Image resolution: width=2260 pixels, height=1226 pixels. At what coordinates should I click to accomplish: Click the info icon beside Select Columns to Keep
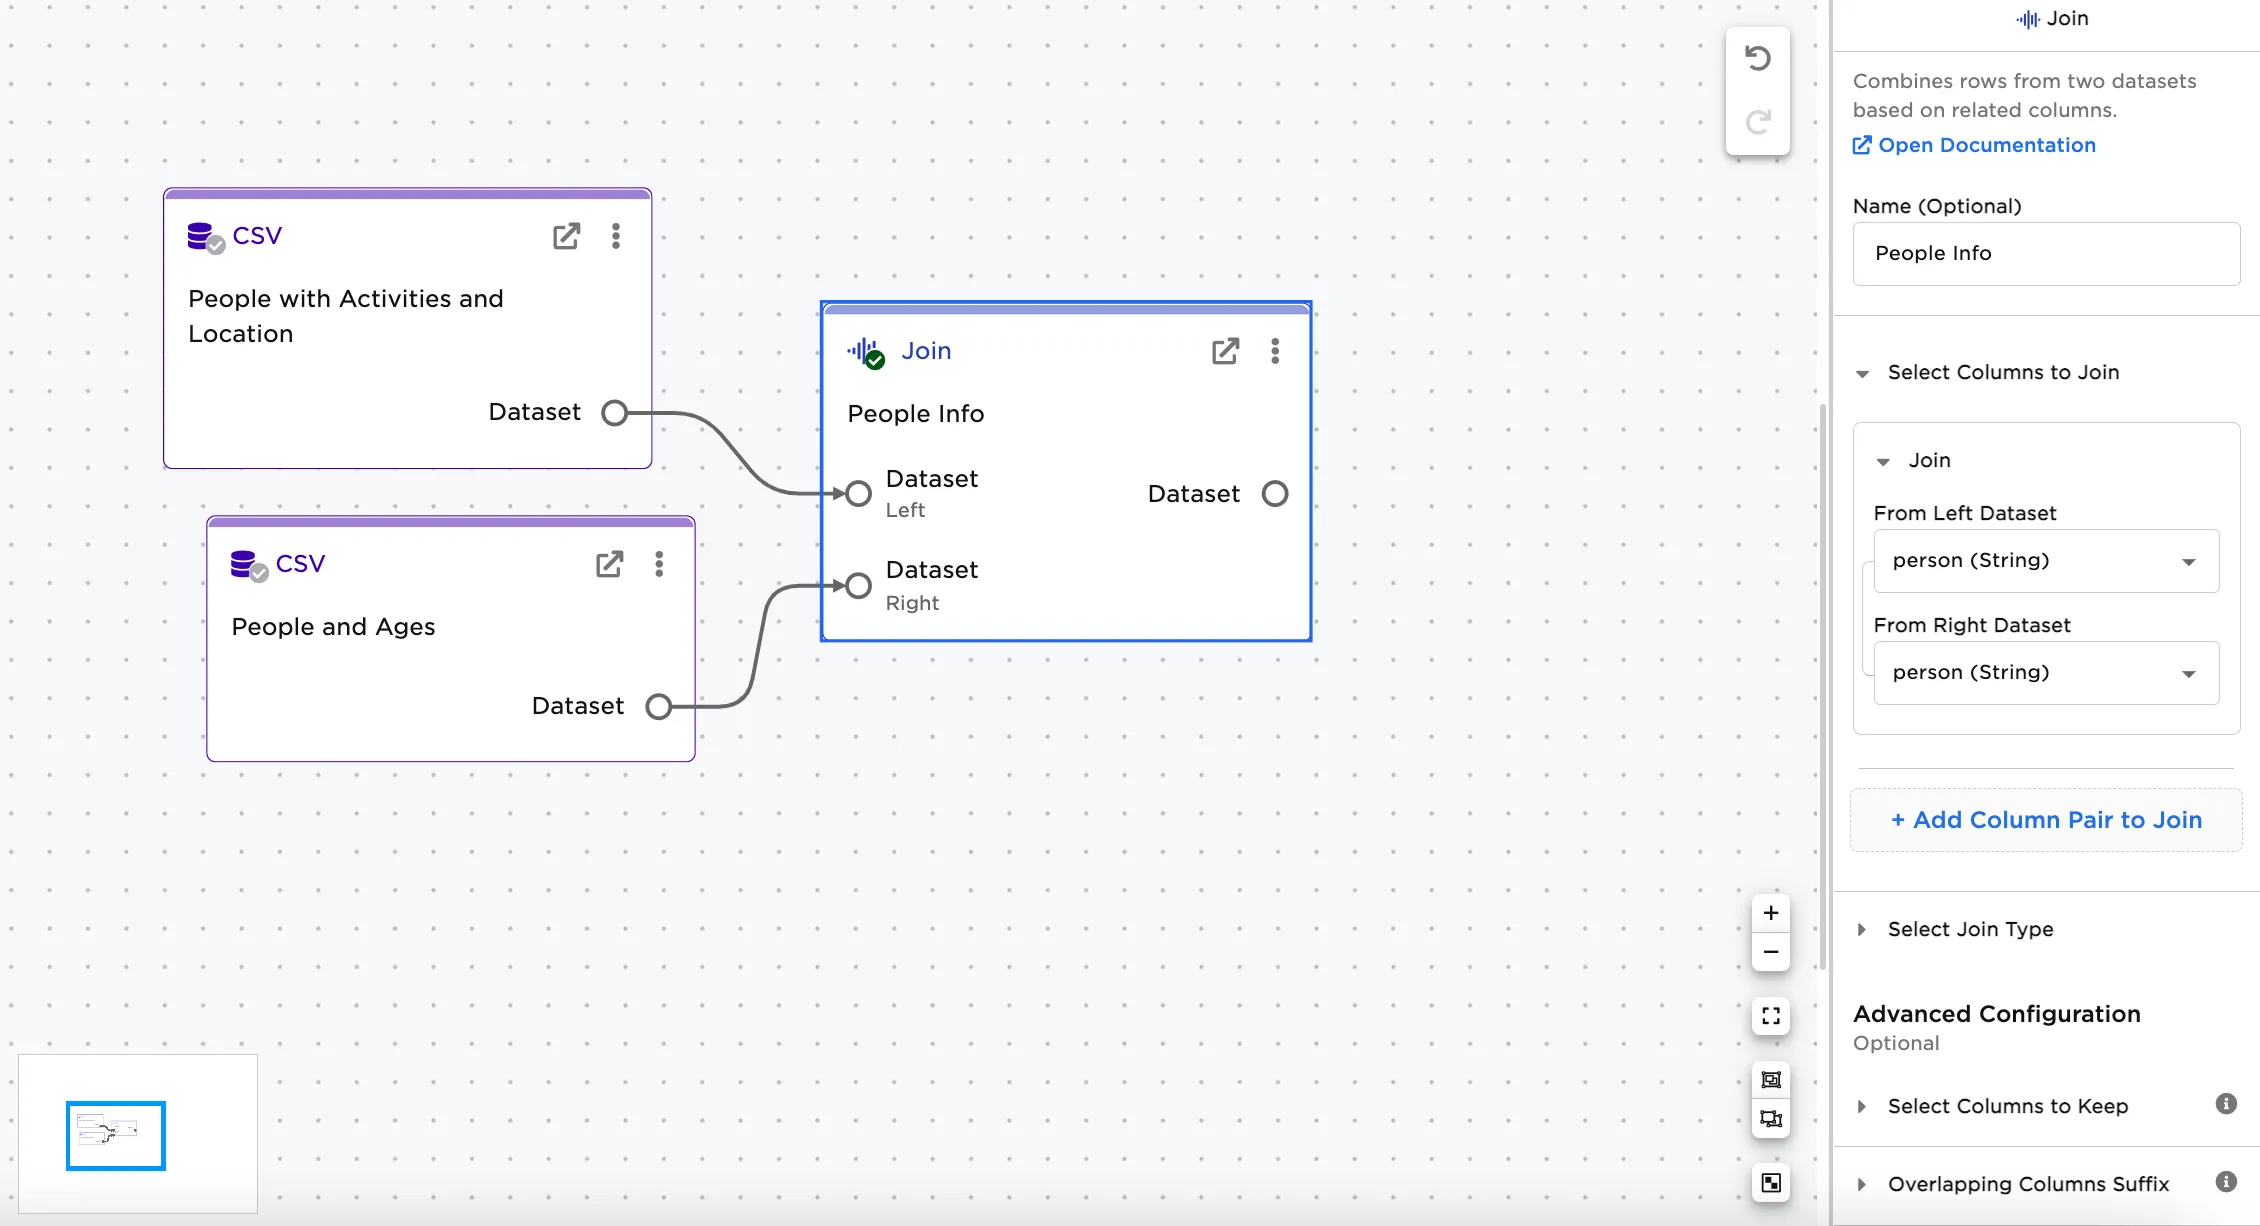click(x=2225, y=1103)
